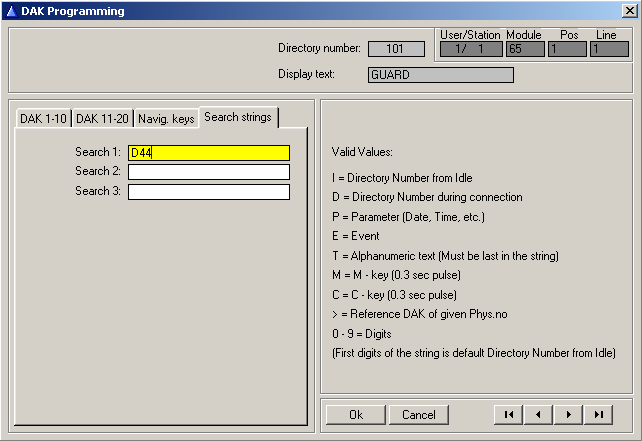Viewport: 642px width, 441px height.
Task: Select the Display text field with GUARD
Action: click(x=440, y=75)
